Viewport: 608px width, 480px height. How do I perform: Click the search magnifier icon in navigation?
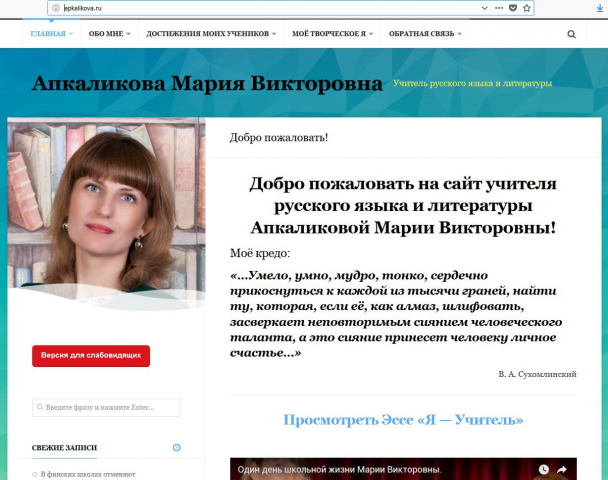[x=572, y=34]
